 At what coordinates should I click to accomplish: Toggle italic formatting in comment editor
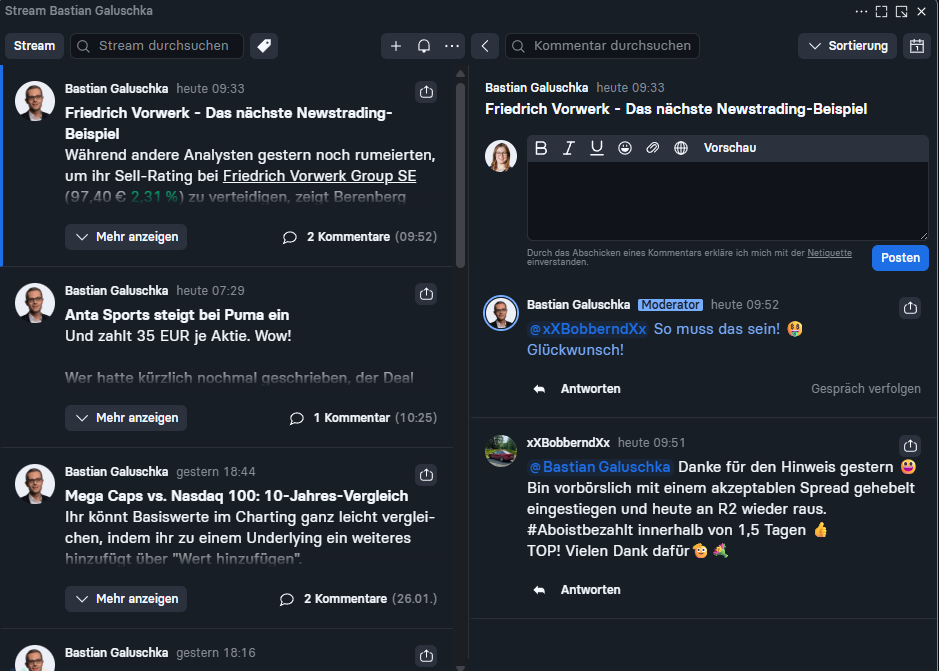pos(569,148)
